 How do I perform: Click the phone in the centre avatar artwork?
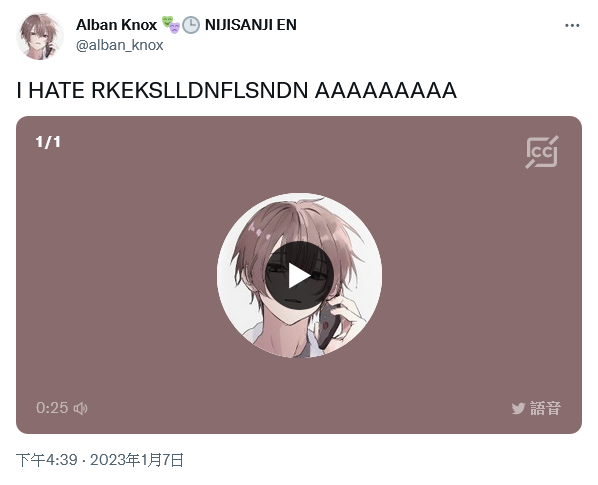[329, 324]
